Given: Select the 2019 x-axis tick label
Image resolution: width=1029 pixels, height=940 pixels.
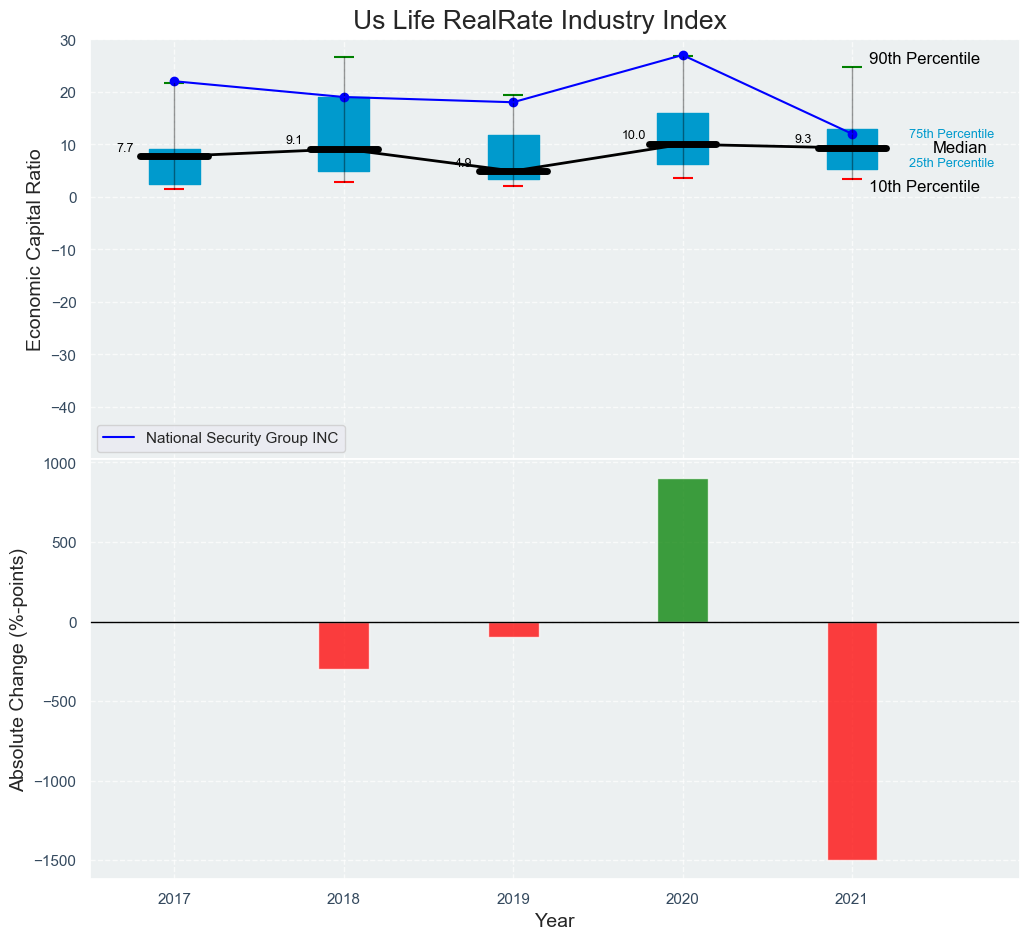Looking at the screenshot, I should pyautogui.click(x=513, y=899).
